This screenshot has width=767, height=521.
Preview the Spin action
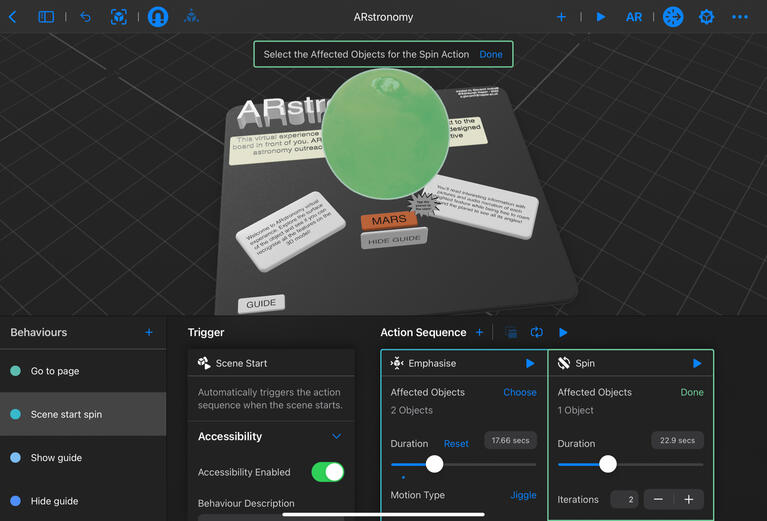697,363
